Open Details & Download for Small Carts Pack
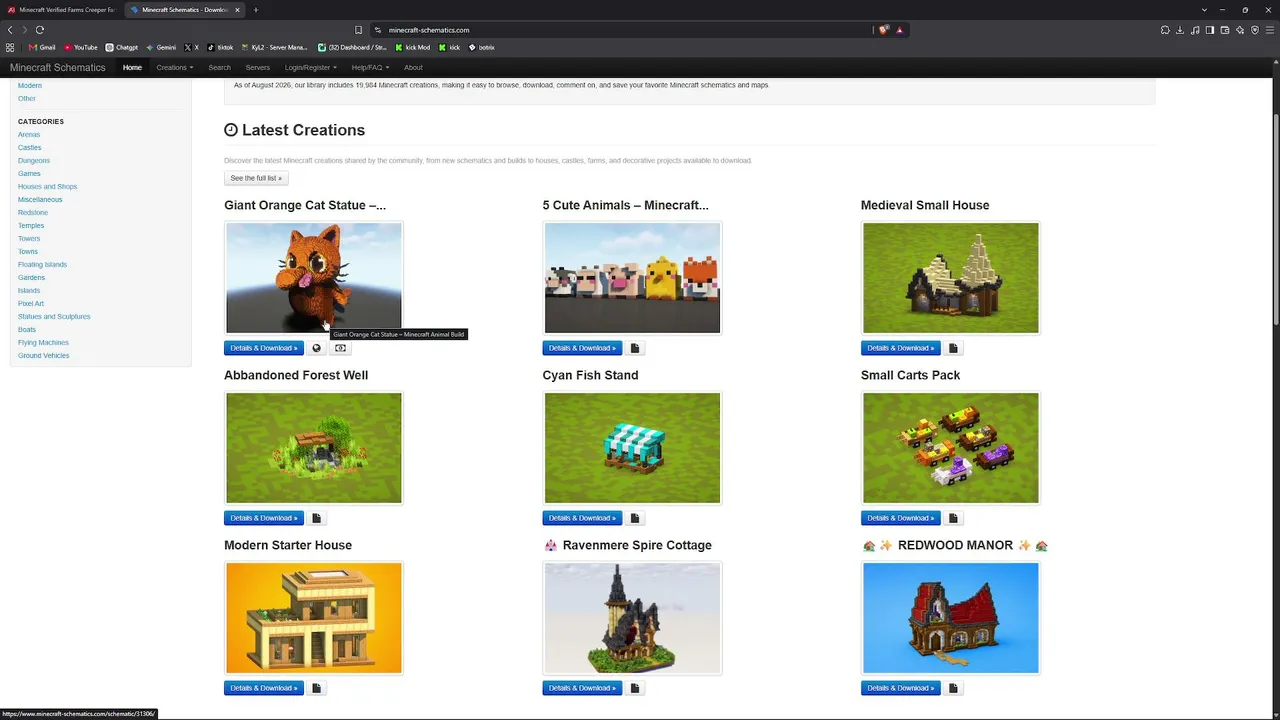 pyautogui.click(x=901, y=518)
